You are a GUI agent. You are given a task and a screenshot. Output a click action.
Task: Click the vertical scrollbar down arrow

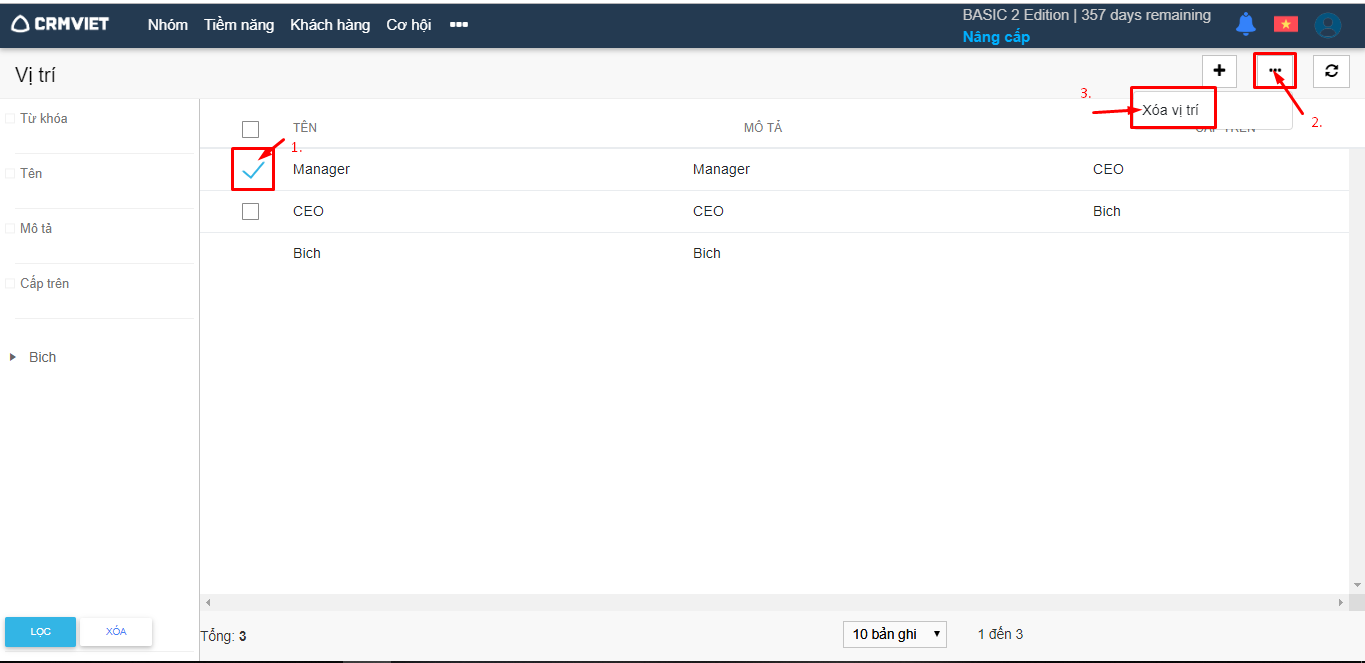pyautogui.click(x=1356, y=585)
